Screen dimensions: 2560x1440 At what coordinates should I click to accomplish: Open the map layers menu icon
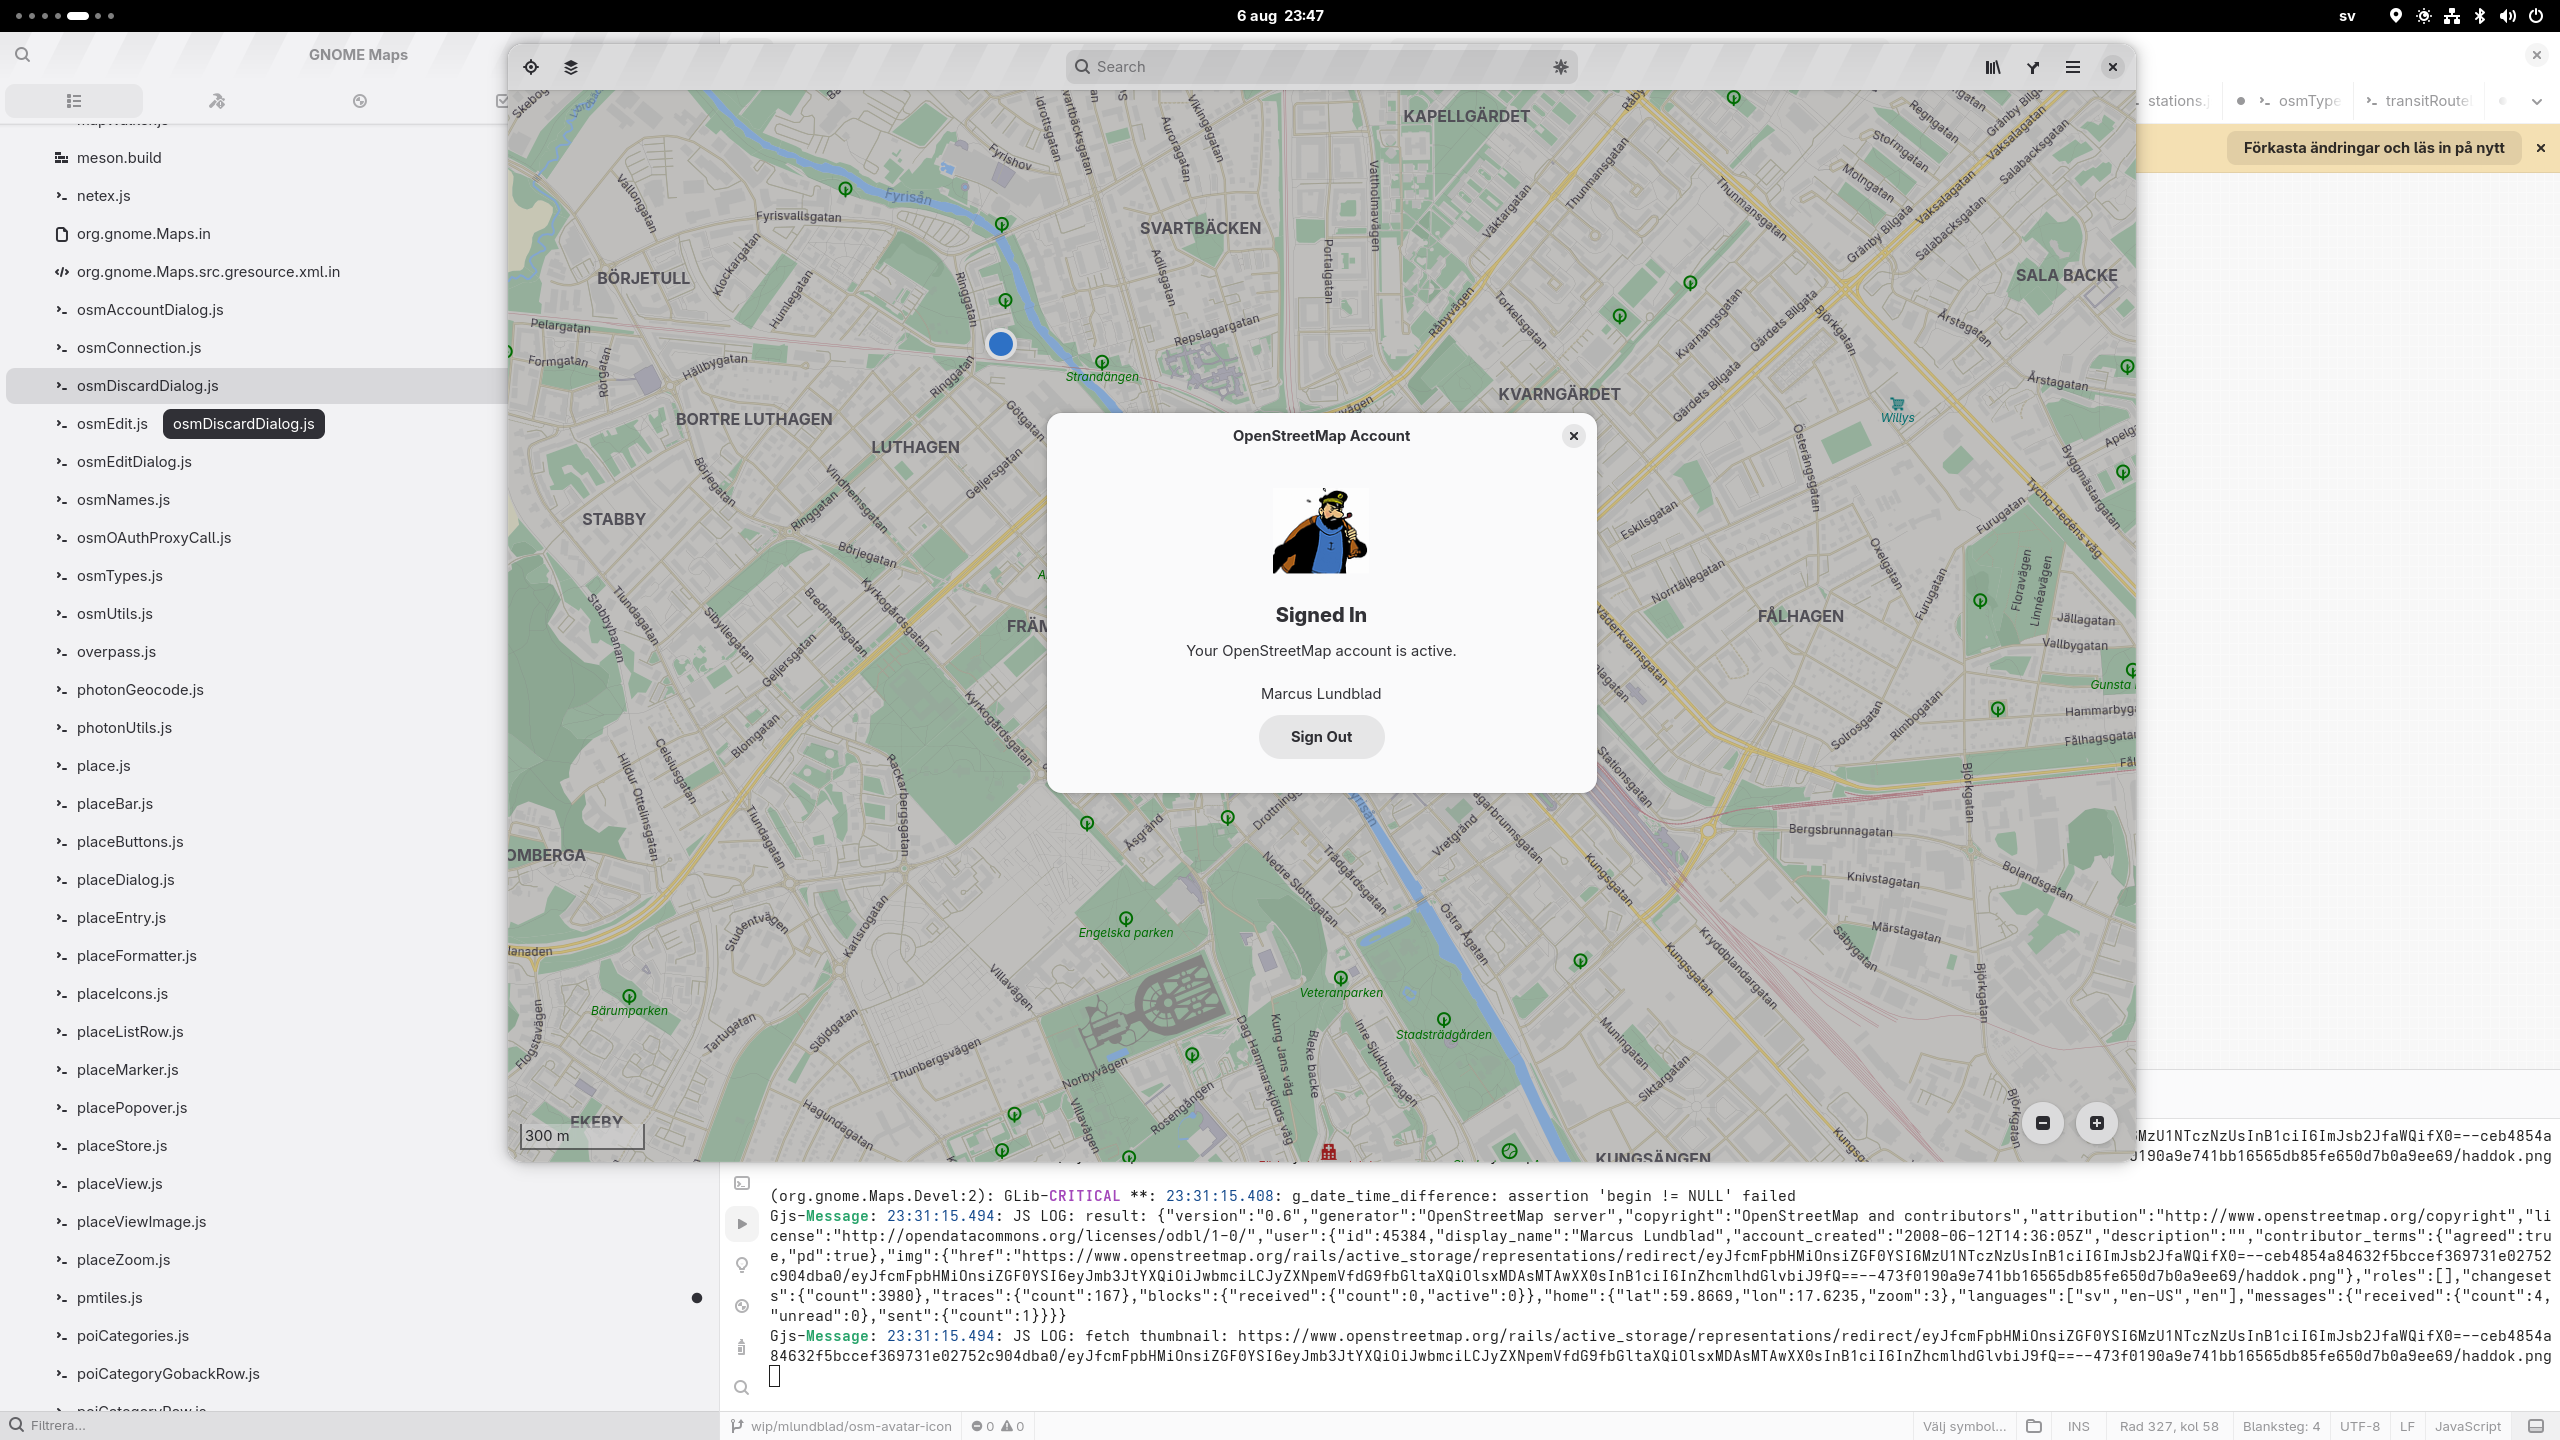click(x=571, y=67)
